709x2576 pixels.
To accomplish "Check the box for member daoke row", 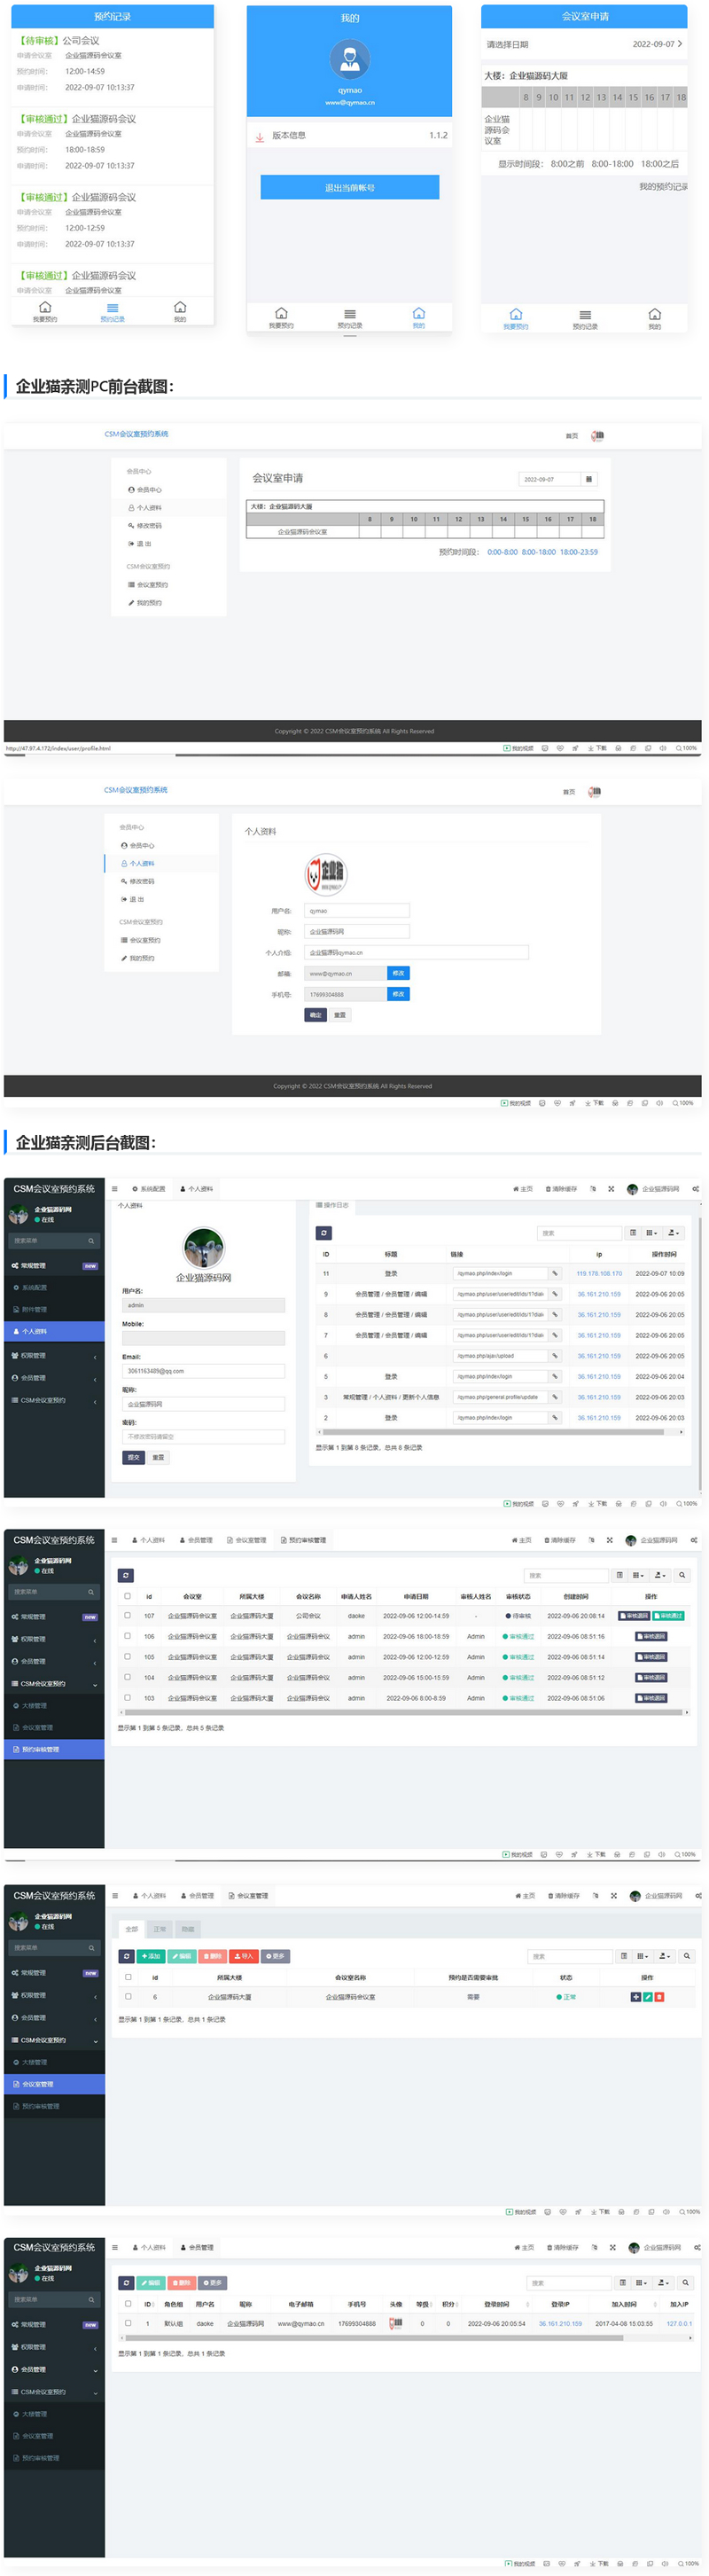I will click(x=128, y=2323).
